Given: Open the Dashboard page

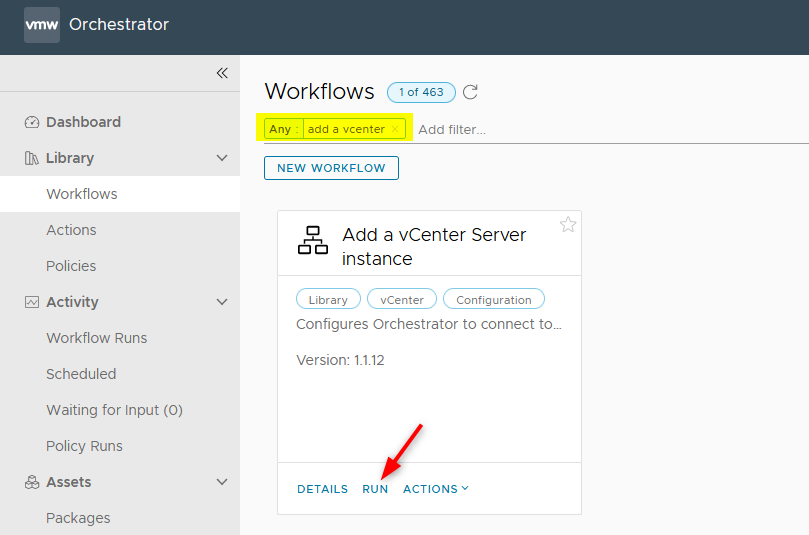Looking at the screenshot, I should (x=84, y=122).
